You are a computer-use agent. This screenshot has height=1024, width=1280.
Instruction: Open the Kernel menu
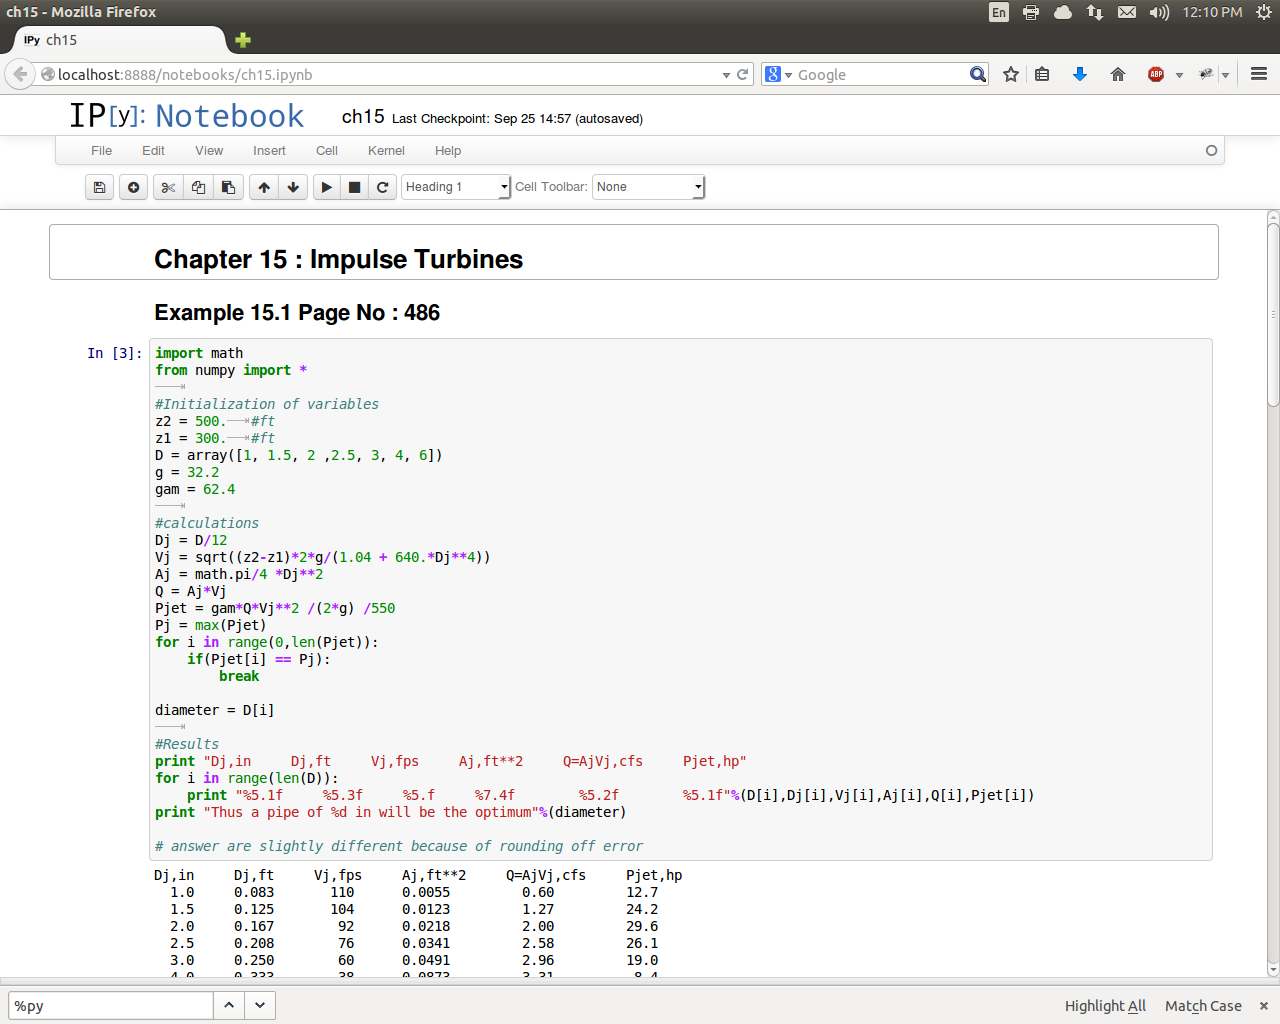[386, 151]
